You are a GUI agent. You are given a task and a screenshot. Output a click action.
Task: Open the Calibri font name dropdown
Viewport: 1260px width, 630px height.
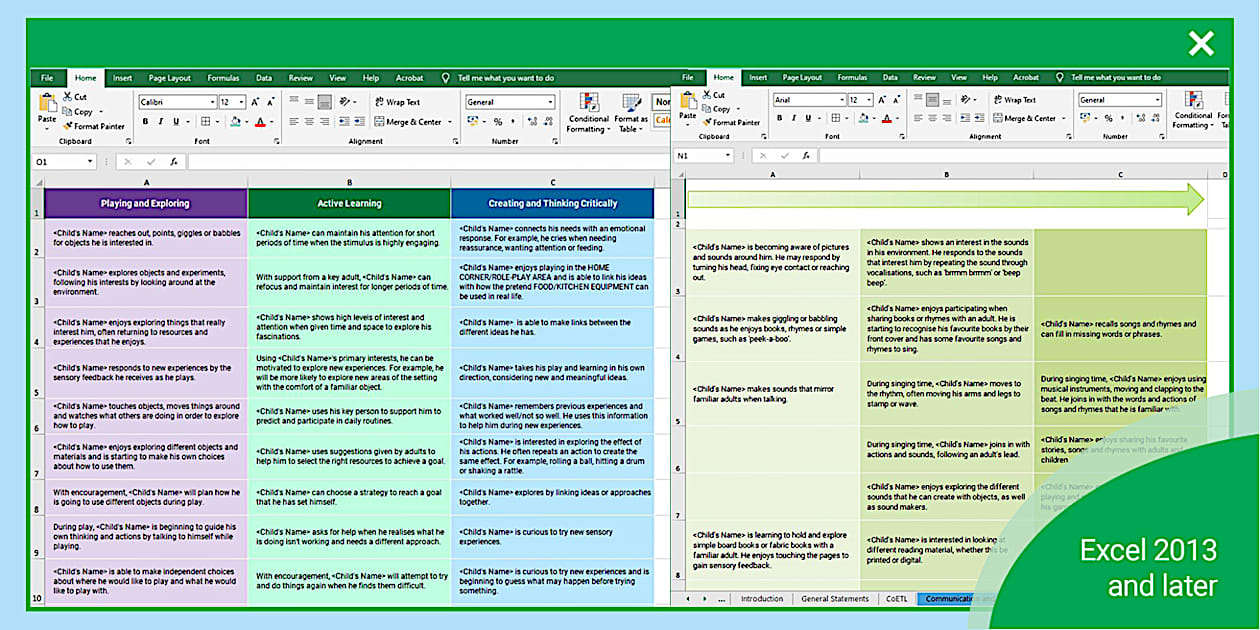tap(212, 102)
